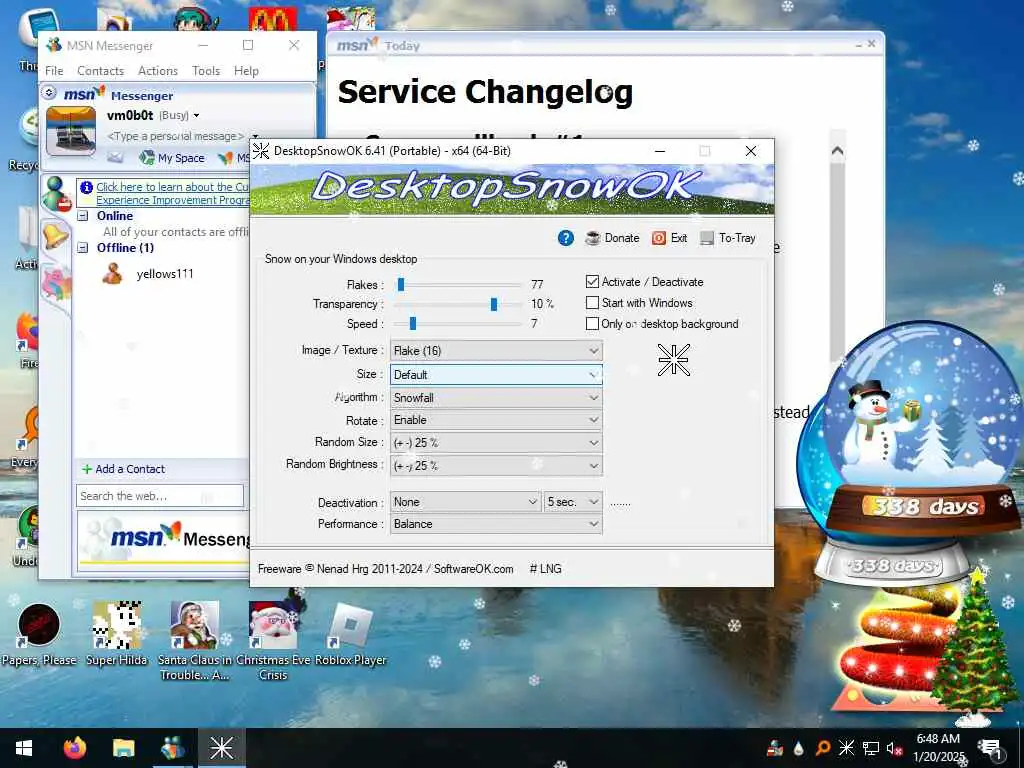Open the Random Size dropdown
Image resolution: width=1024 pixels, height=768 pixels.
(496, 443)
